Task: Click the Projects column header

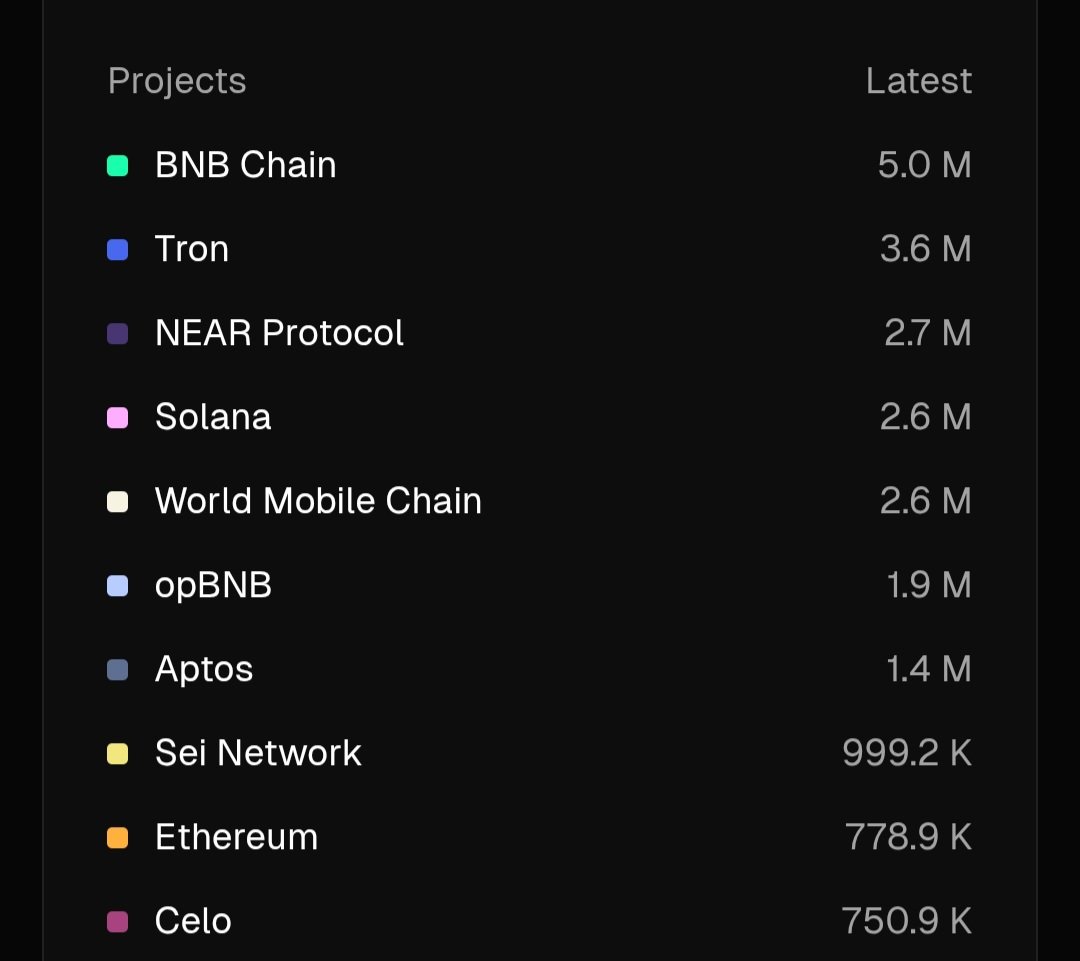Action: (177, 81)
